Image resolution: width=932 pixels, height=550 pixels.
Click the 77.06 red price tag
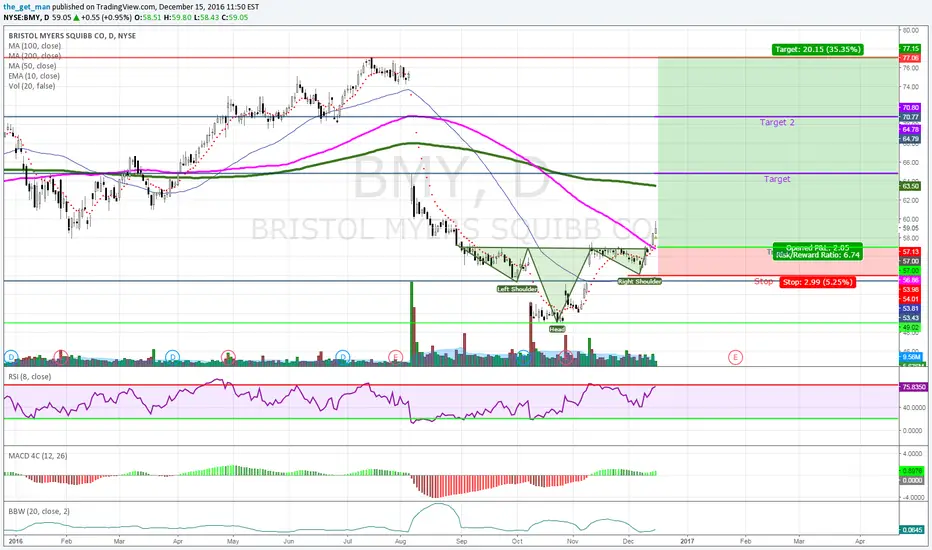point(911,58)
